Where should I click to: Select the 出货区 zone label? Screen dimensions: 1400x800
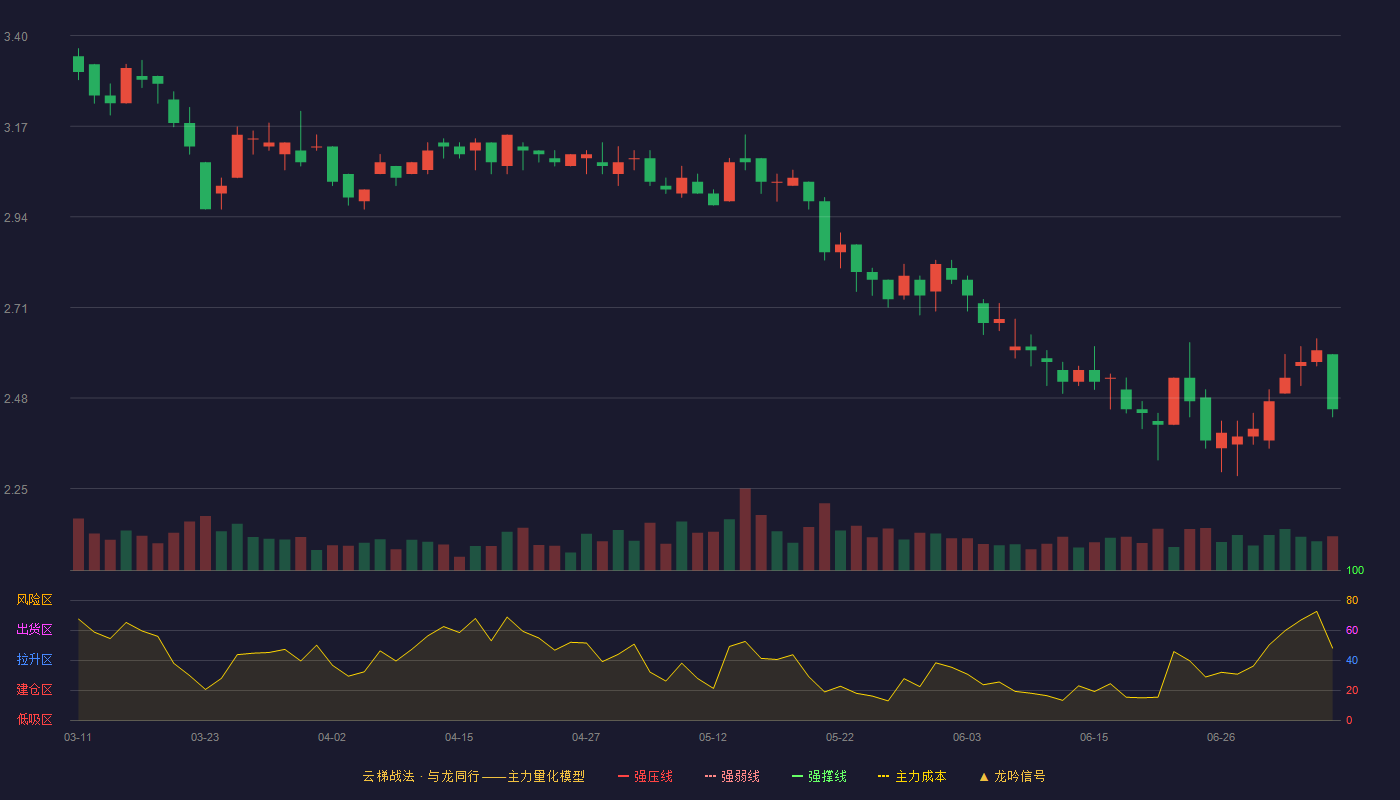(34, 630)
